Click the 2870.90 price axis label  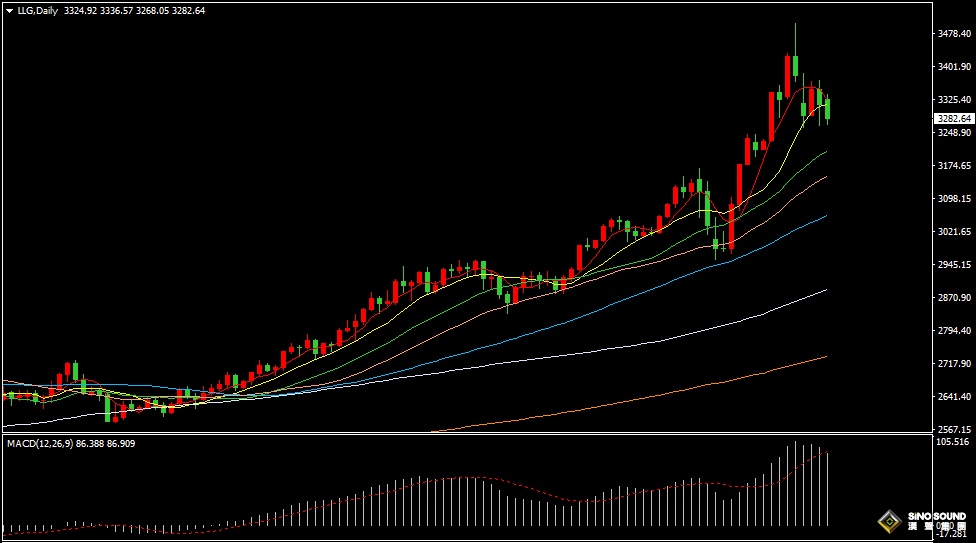[956, 297]
